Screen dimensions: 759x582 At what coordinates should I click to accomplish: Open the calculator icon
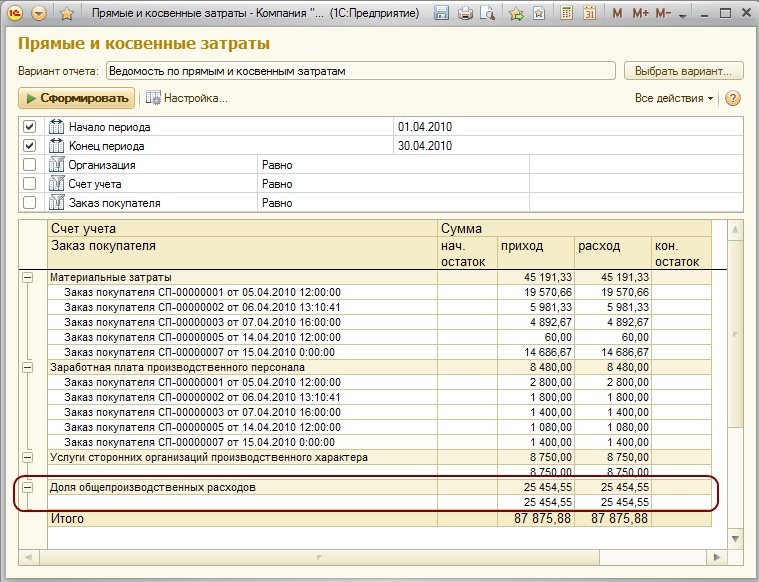click(567, 14)
